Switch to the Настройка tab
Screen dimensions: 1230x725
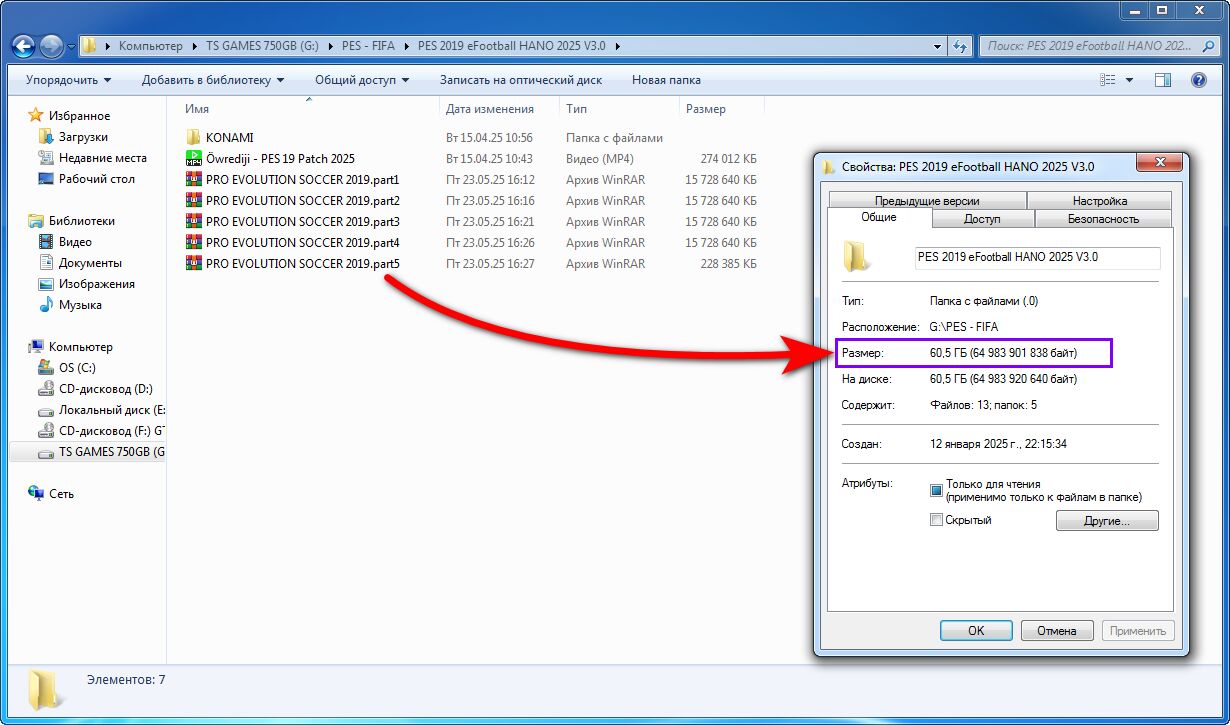[x=1099, y=201]
